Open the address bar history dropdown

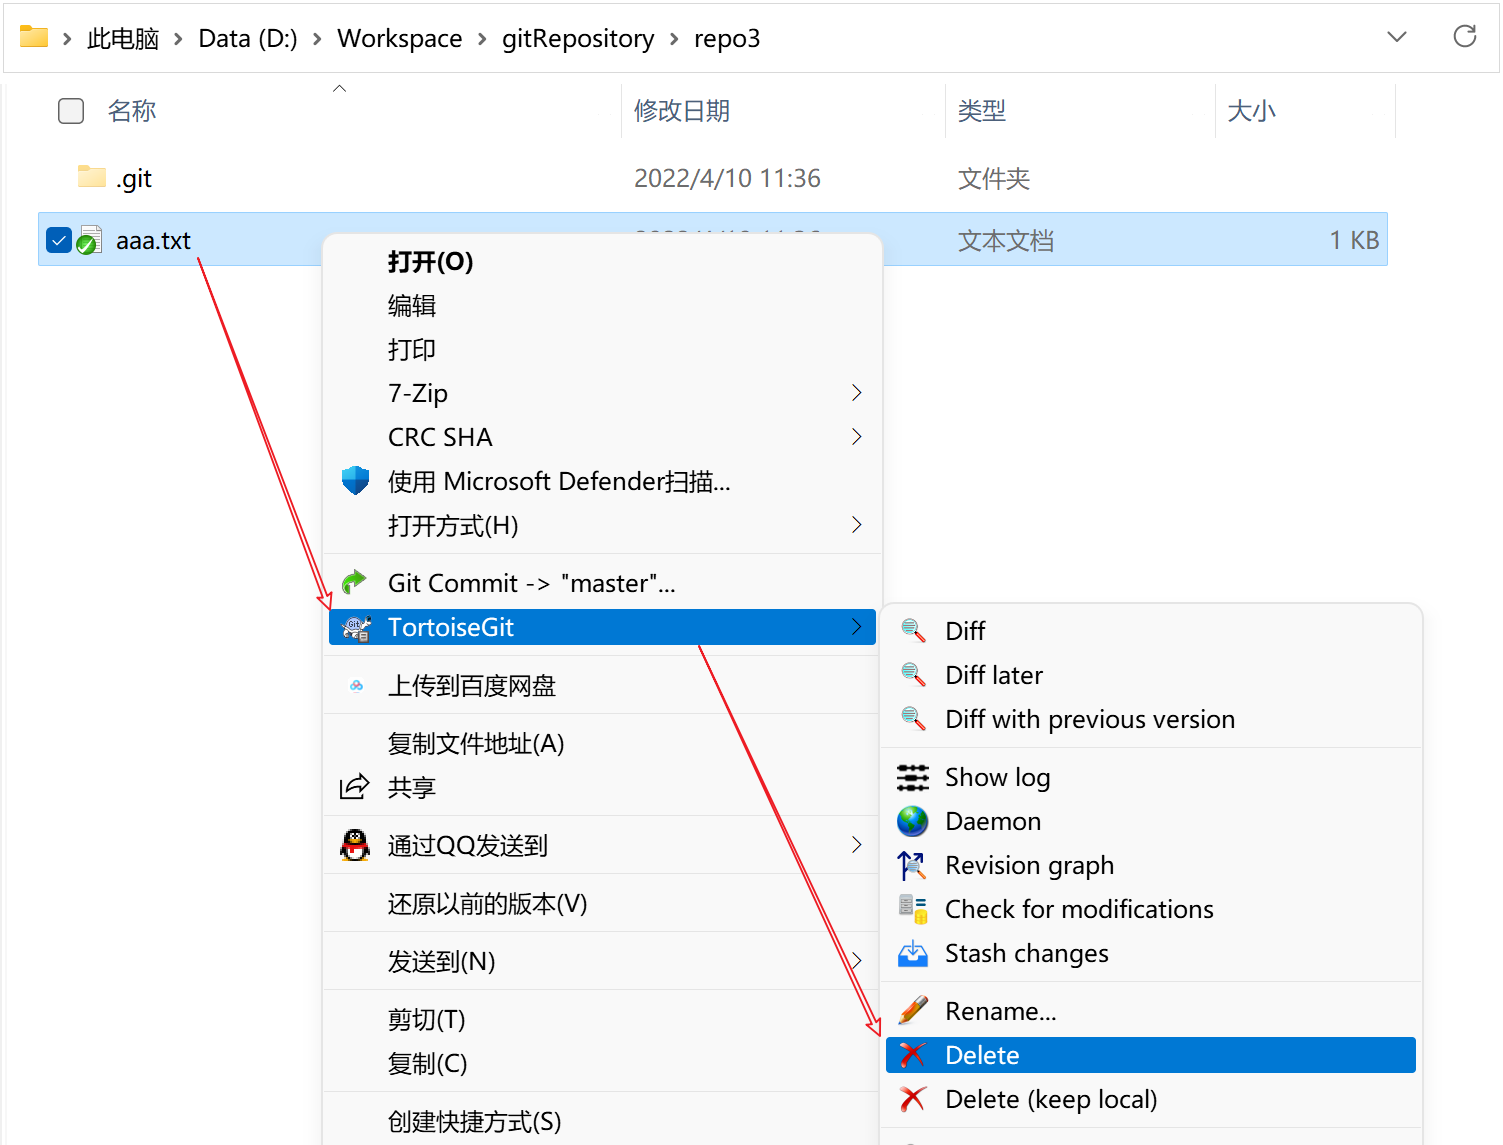click(1397, 38)
